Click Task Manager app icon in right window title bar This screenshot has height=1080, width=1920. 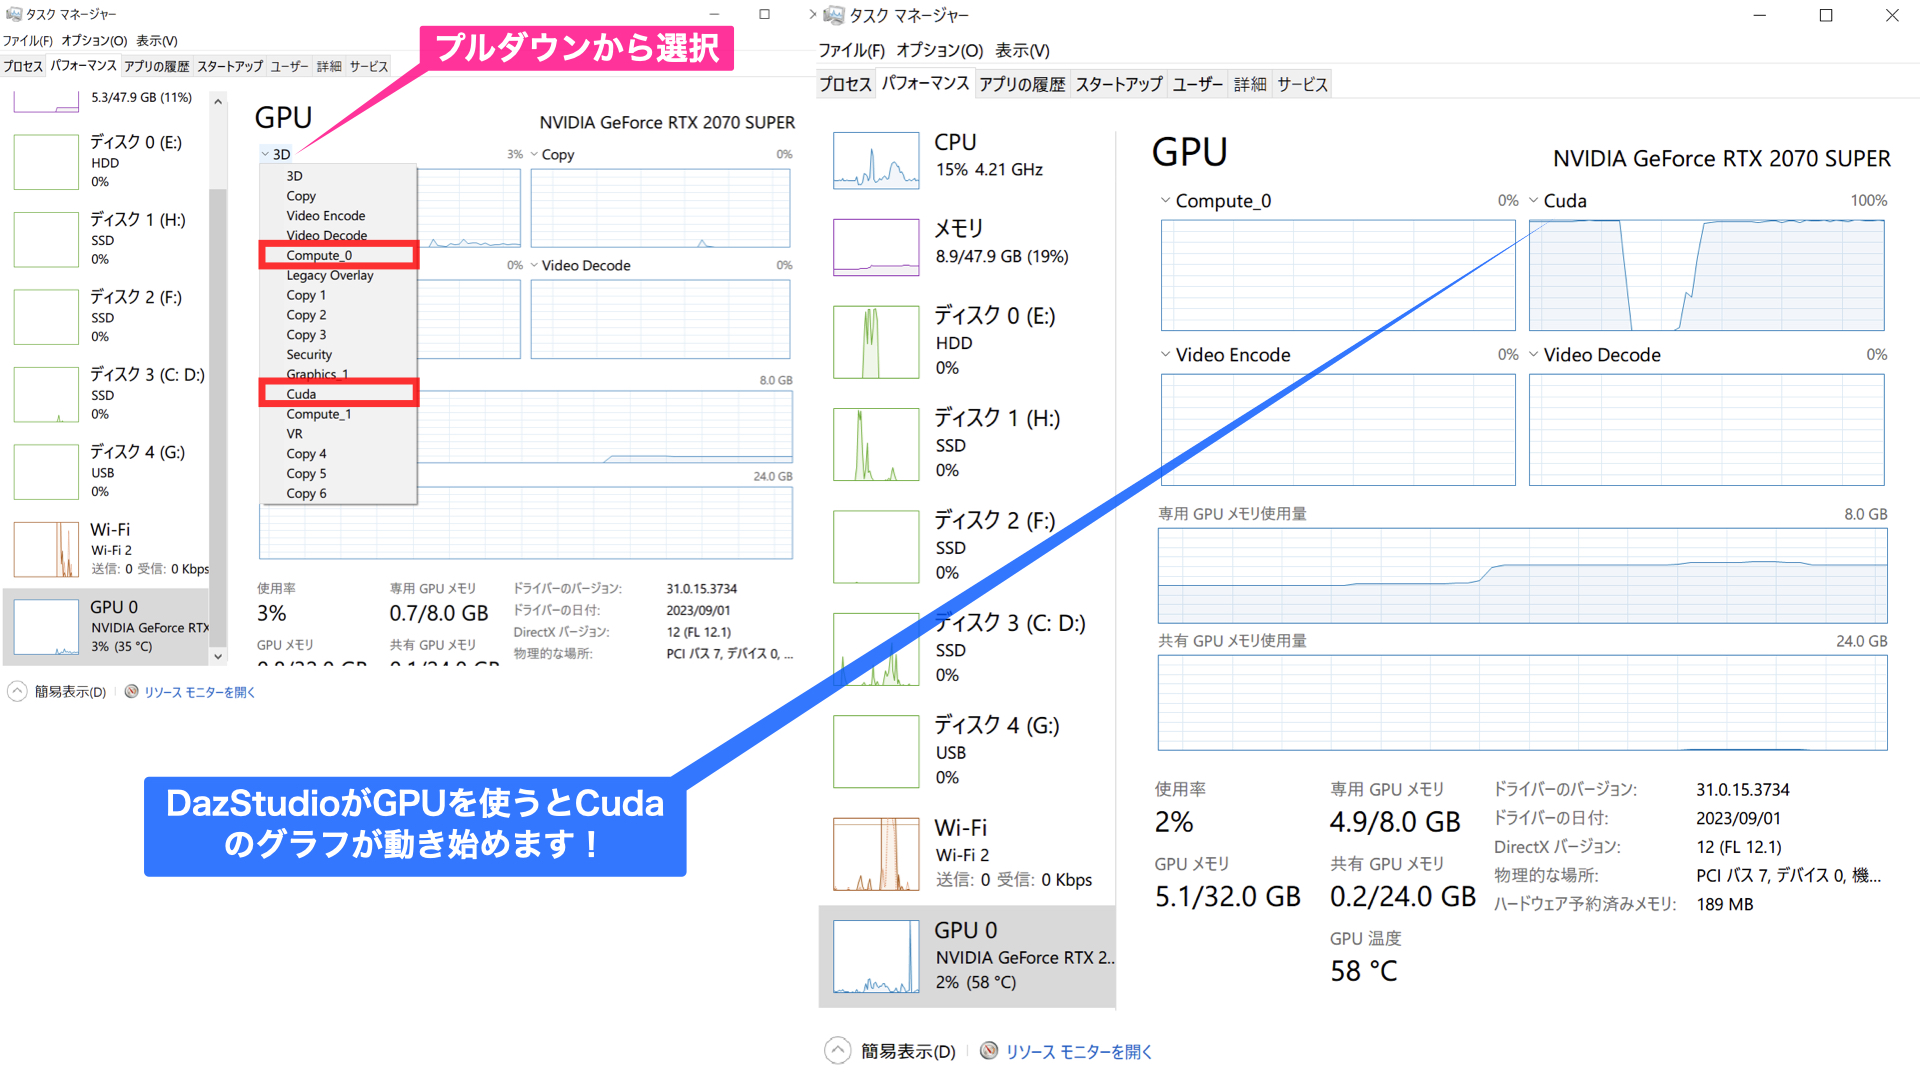point(833,16)
